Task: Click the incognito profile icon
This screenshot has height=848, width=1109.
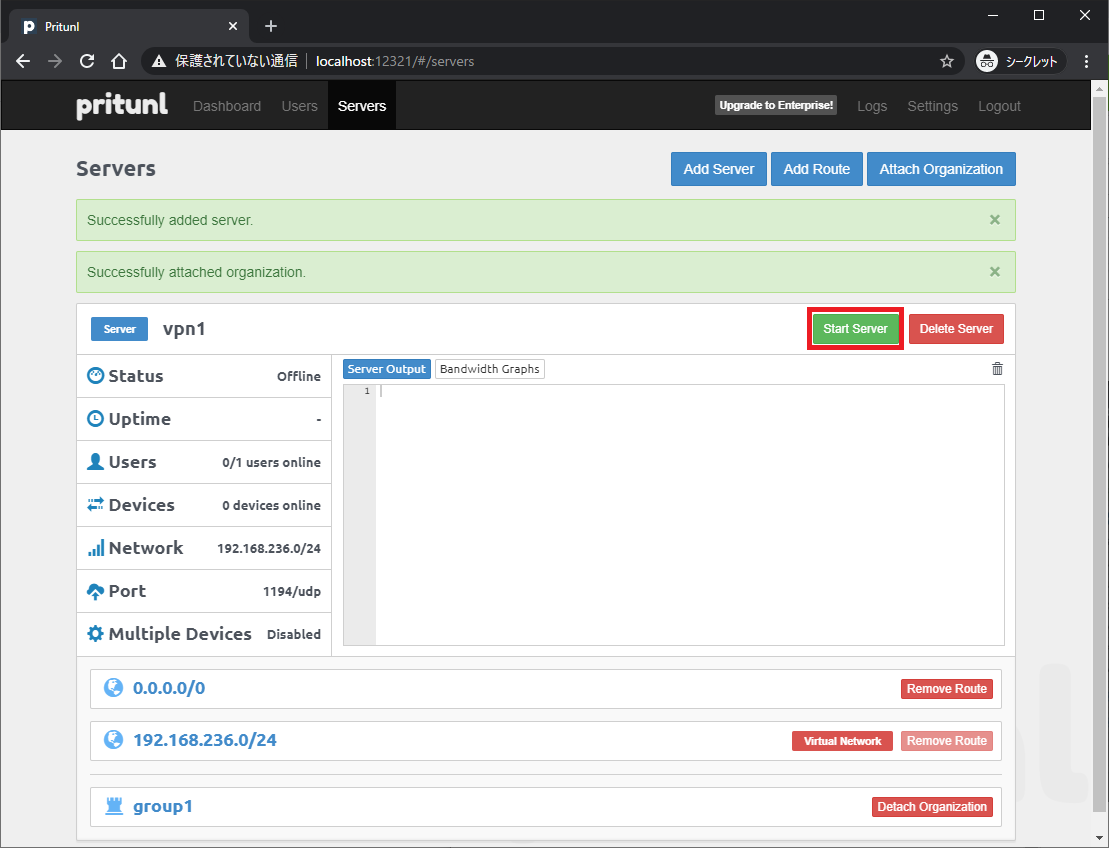Action: click(x=986, y=62)
